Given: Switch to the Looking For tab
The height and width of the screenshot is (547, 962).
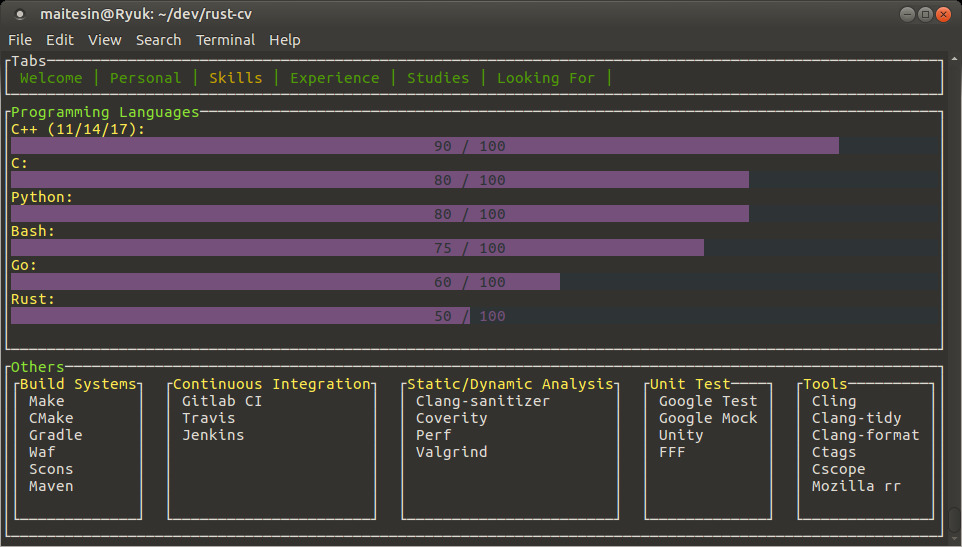Looking at the screenshot, I should (x=545, y=78).
